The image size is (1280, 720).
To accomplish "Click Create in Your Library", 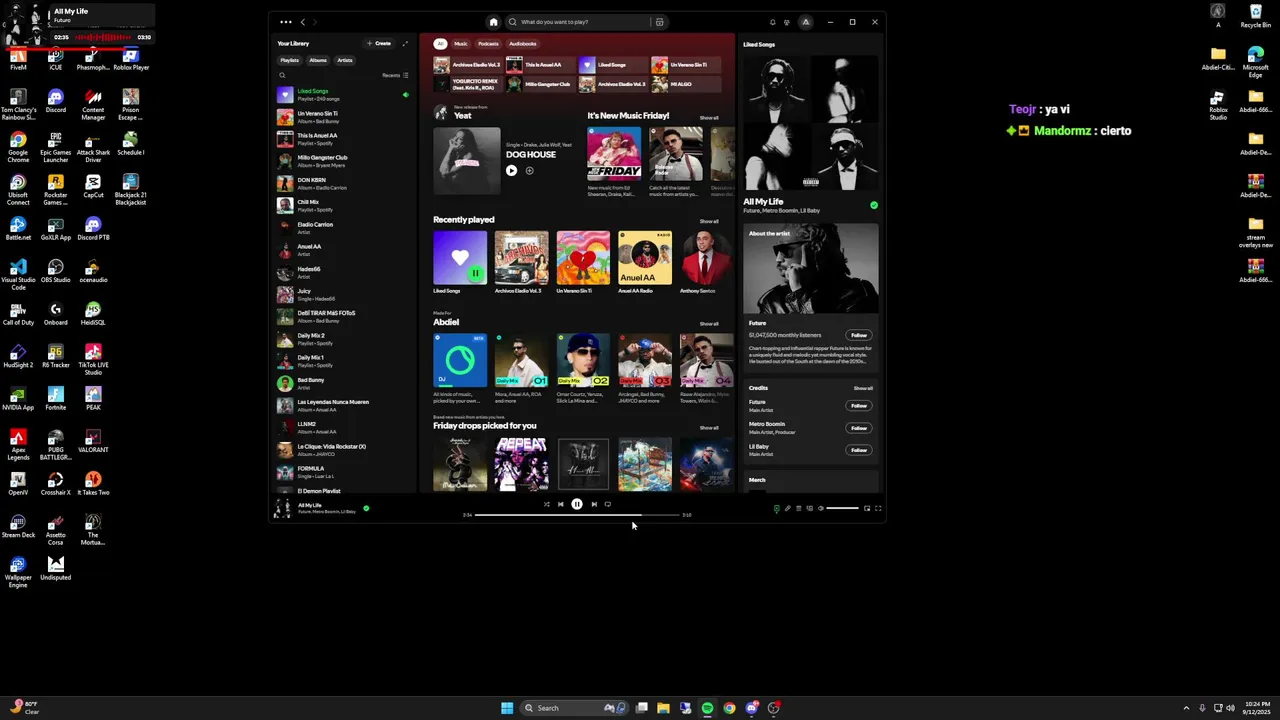I will (379, 44).
